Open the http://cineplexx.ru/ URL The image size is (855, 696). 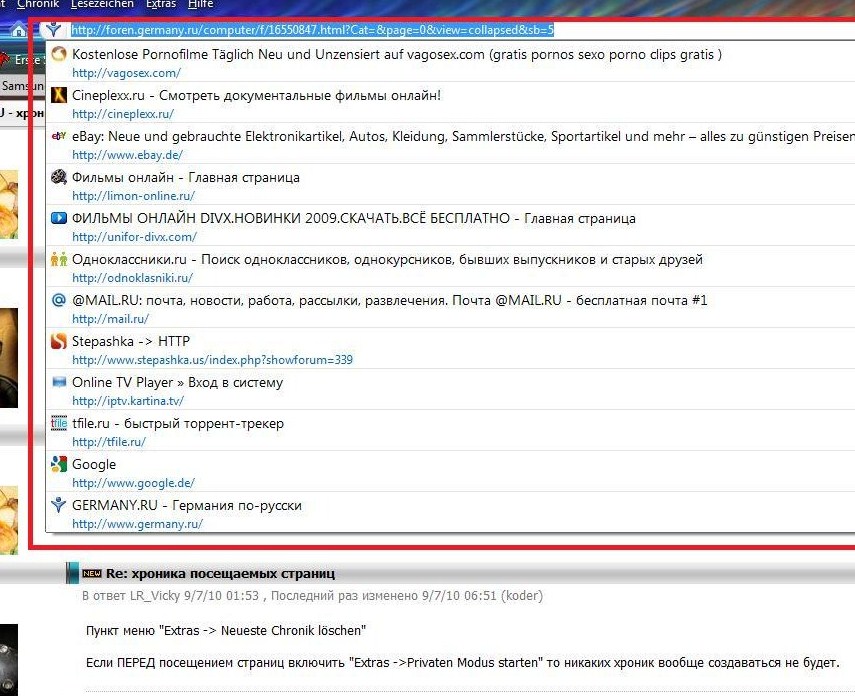point(123,114)
